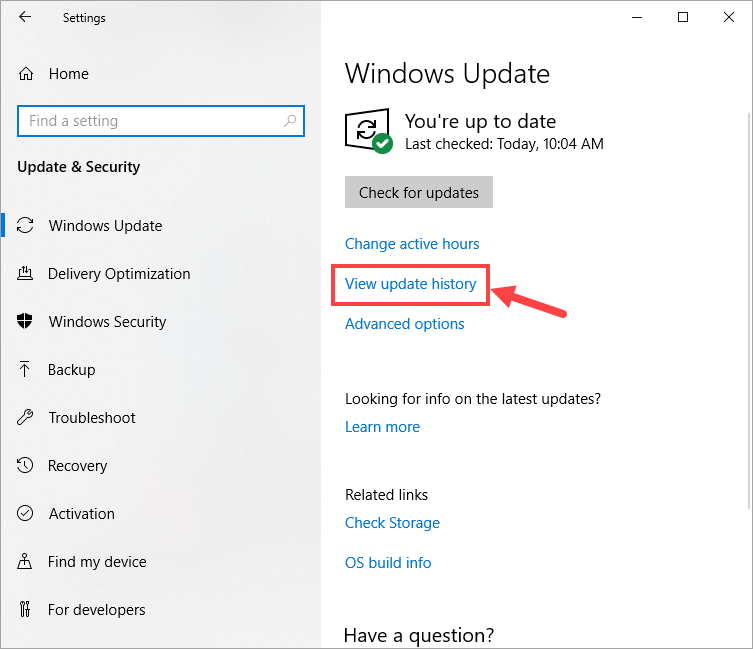The width and height of the screenshot is (753, 649).
Task: Click the Activation checkmark circle icon
Action: point(25,513)
